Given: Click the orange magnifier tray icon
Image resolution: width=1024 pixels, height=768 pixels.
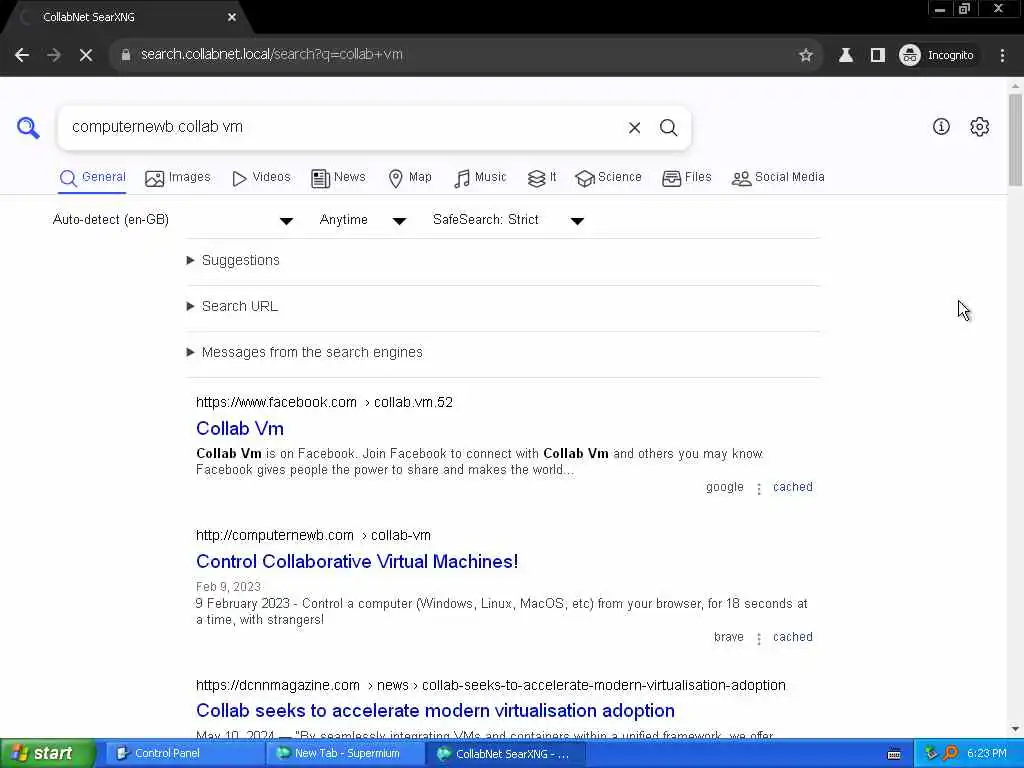Looking at the screenshot, I should [951, 754].
